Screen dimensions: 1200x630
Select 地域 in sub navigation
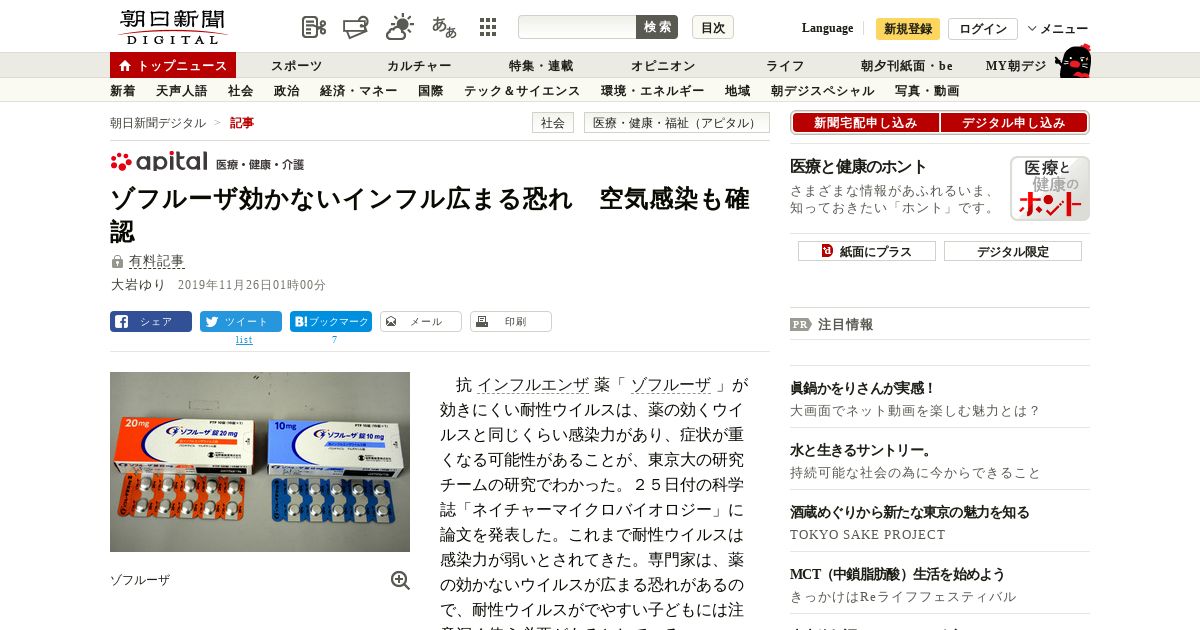pyautogui.click(x=738, y=91)
